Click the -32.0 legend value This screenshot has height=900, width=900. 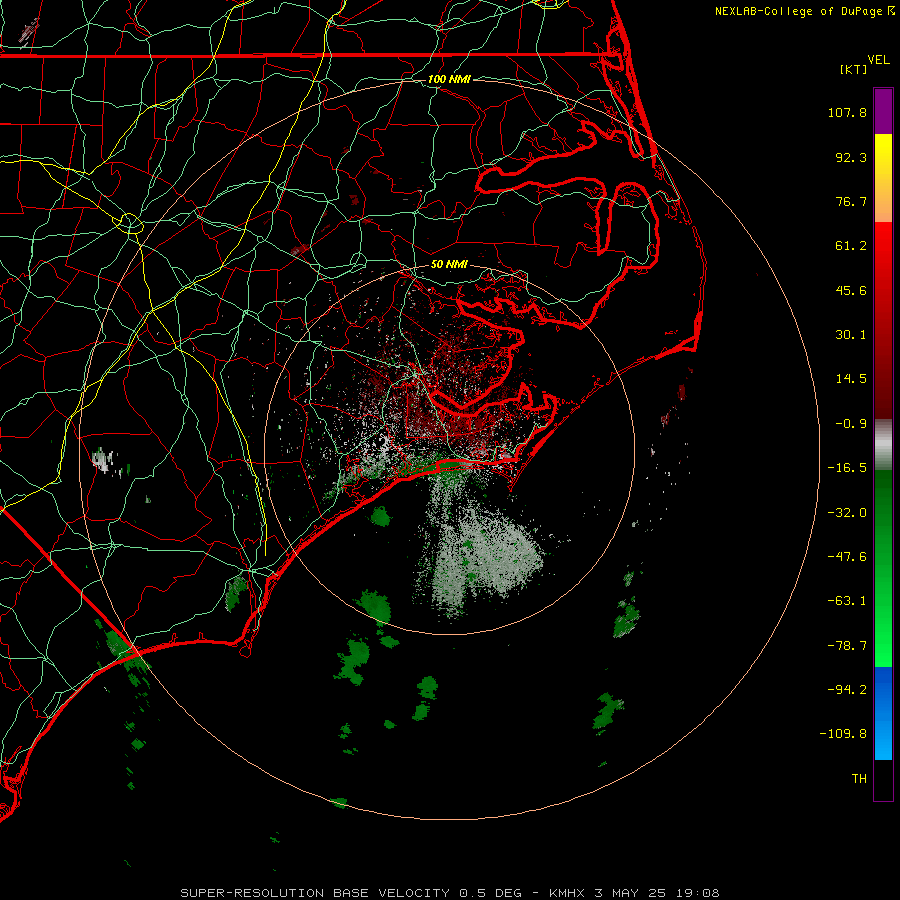click(847, 513)
